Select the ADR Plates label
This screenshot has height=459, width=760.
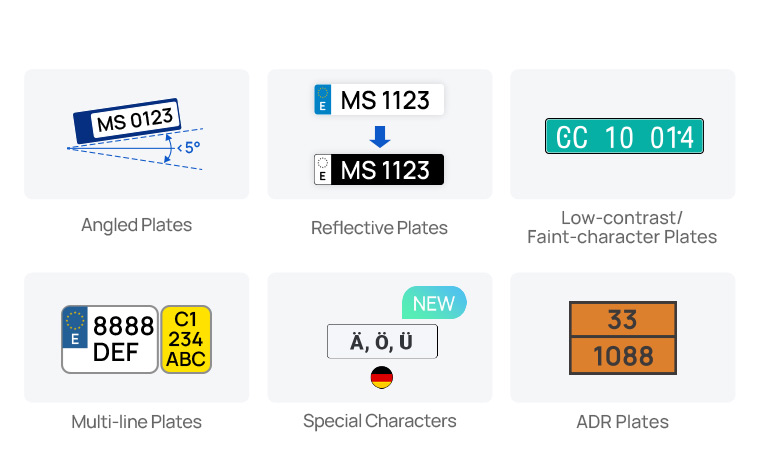click(x=622, y=422)
